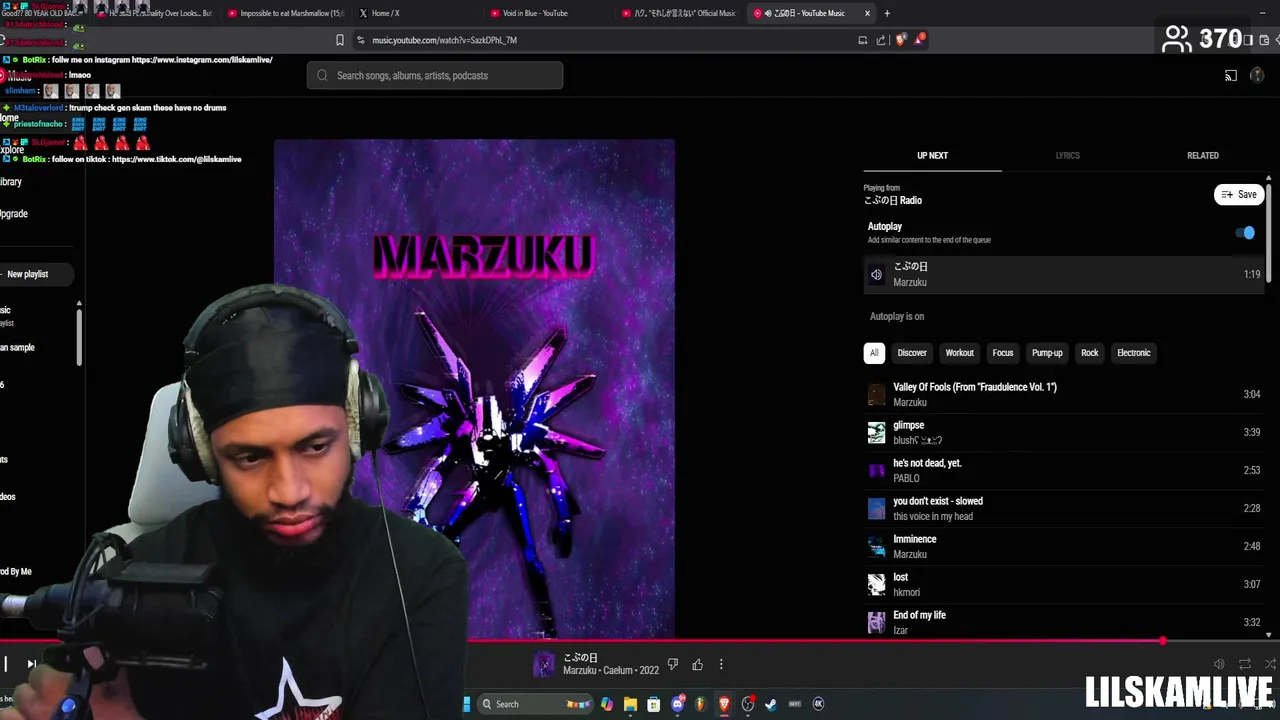Select the All filter chip

(874, 353)
